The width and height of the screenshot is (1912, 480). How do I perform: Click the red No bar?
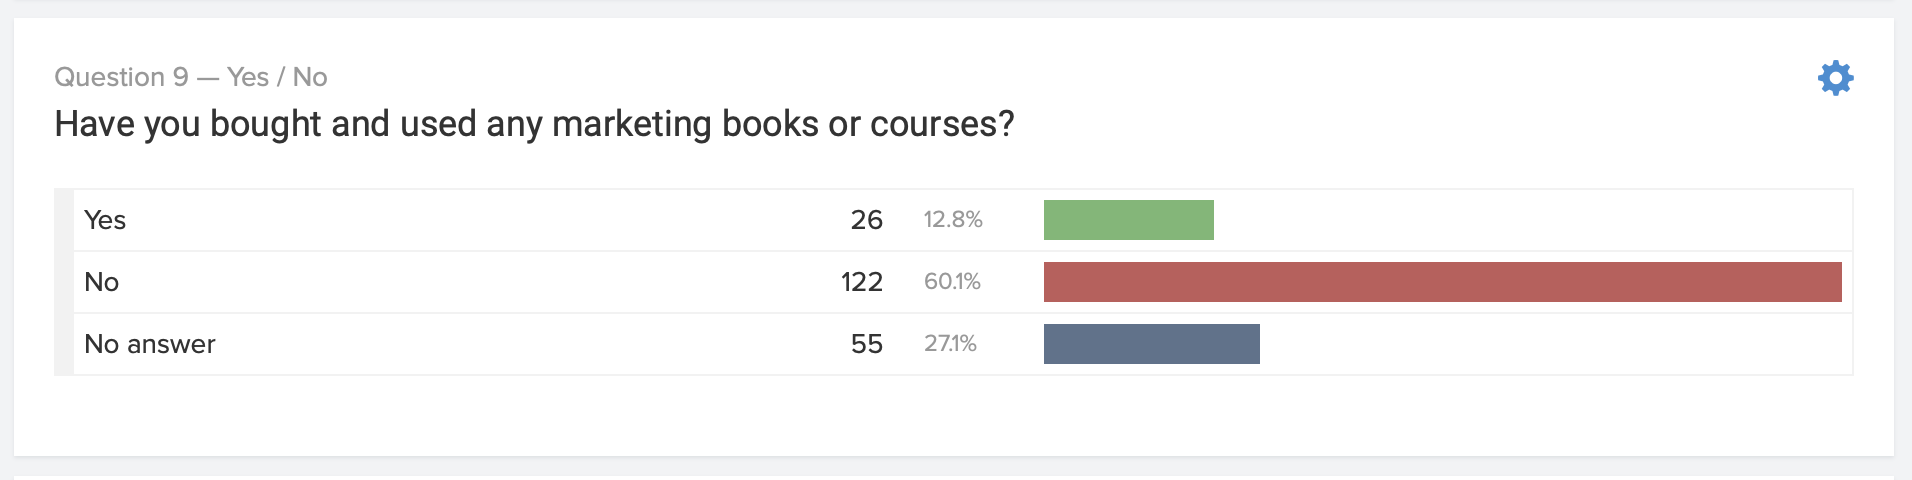coord(1442,282)
